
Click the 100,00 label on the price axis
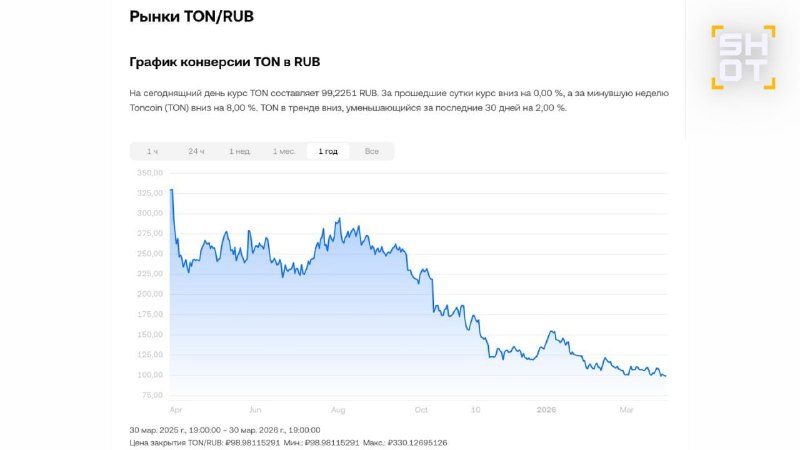150,375
